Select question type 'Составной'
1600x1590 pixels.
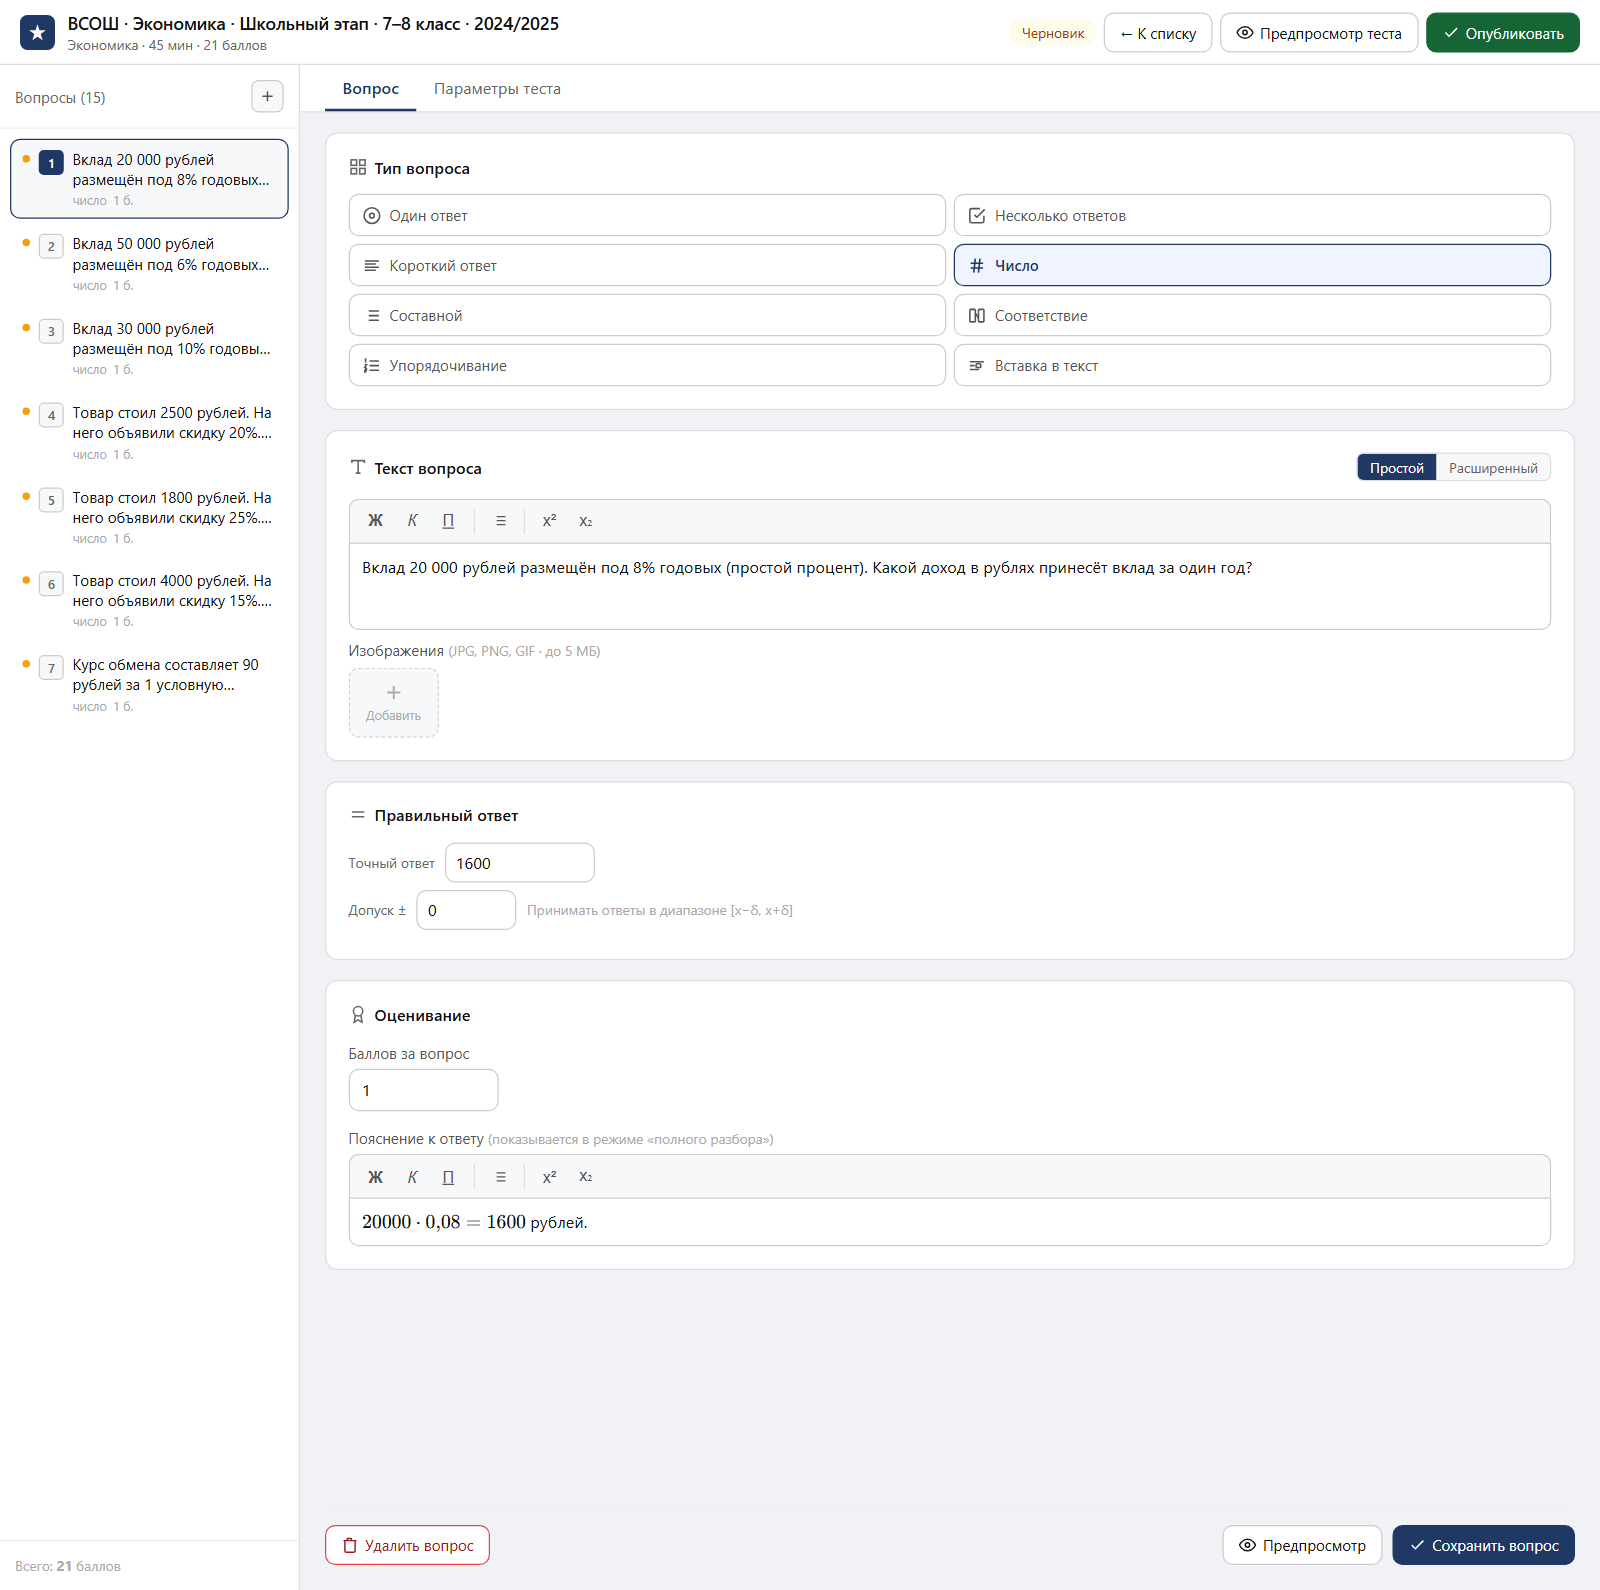coord(647,315)
